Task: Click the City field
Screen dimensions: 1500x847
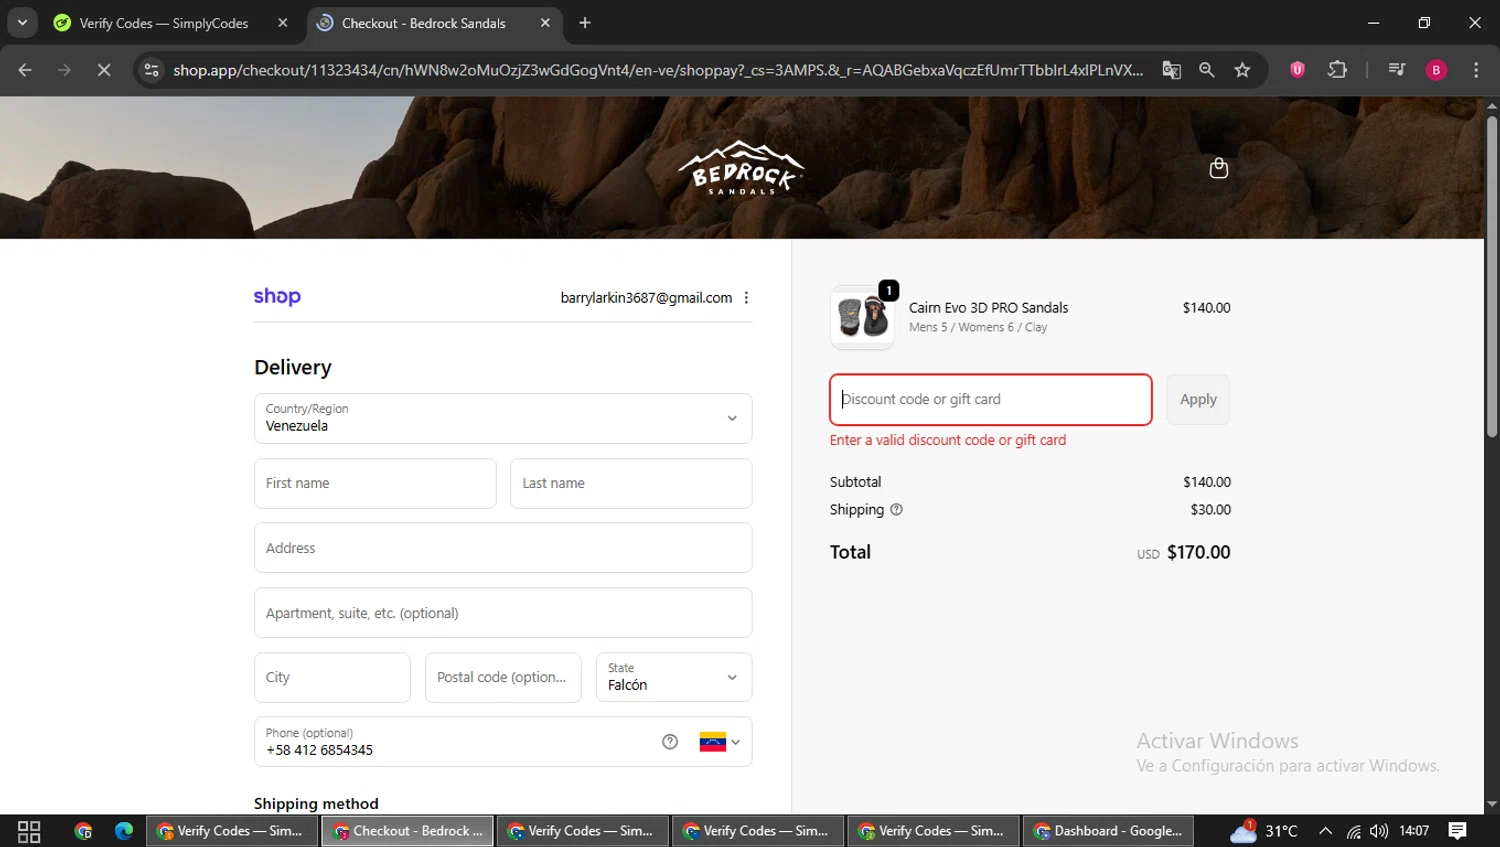Action: click(x=332, y=677)
